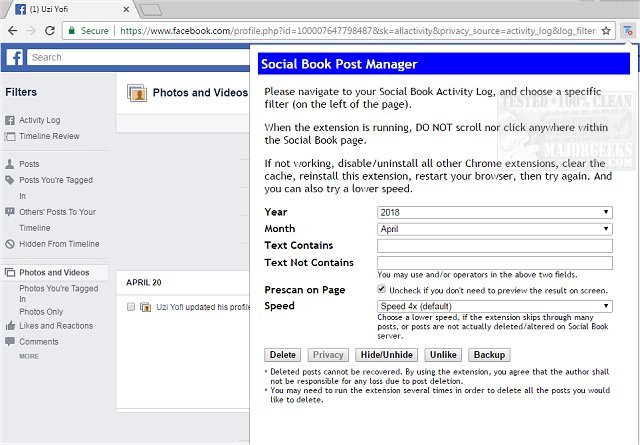Switch to the Uzi Yofi browser tab
The width and height of the screenshot is (640, 445).
point(65,9)
